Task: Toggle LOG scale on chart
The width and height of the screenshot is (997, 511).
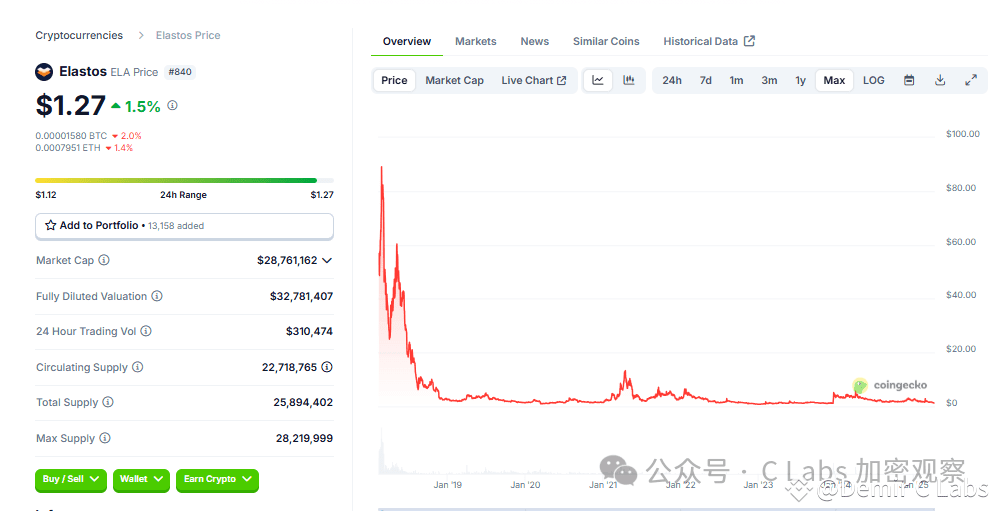Action: click(x=874, y=80)
